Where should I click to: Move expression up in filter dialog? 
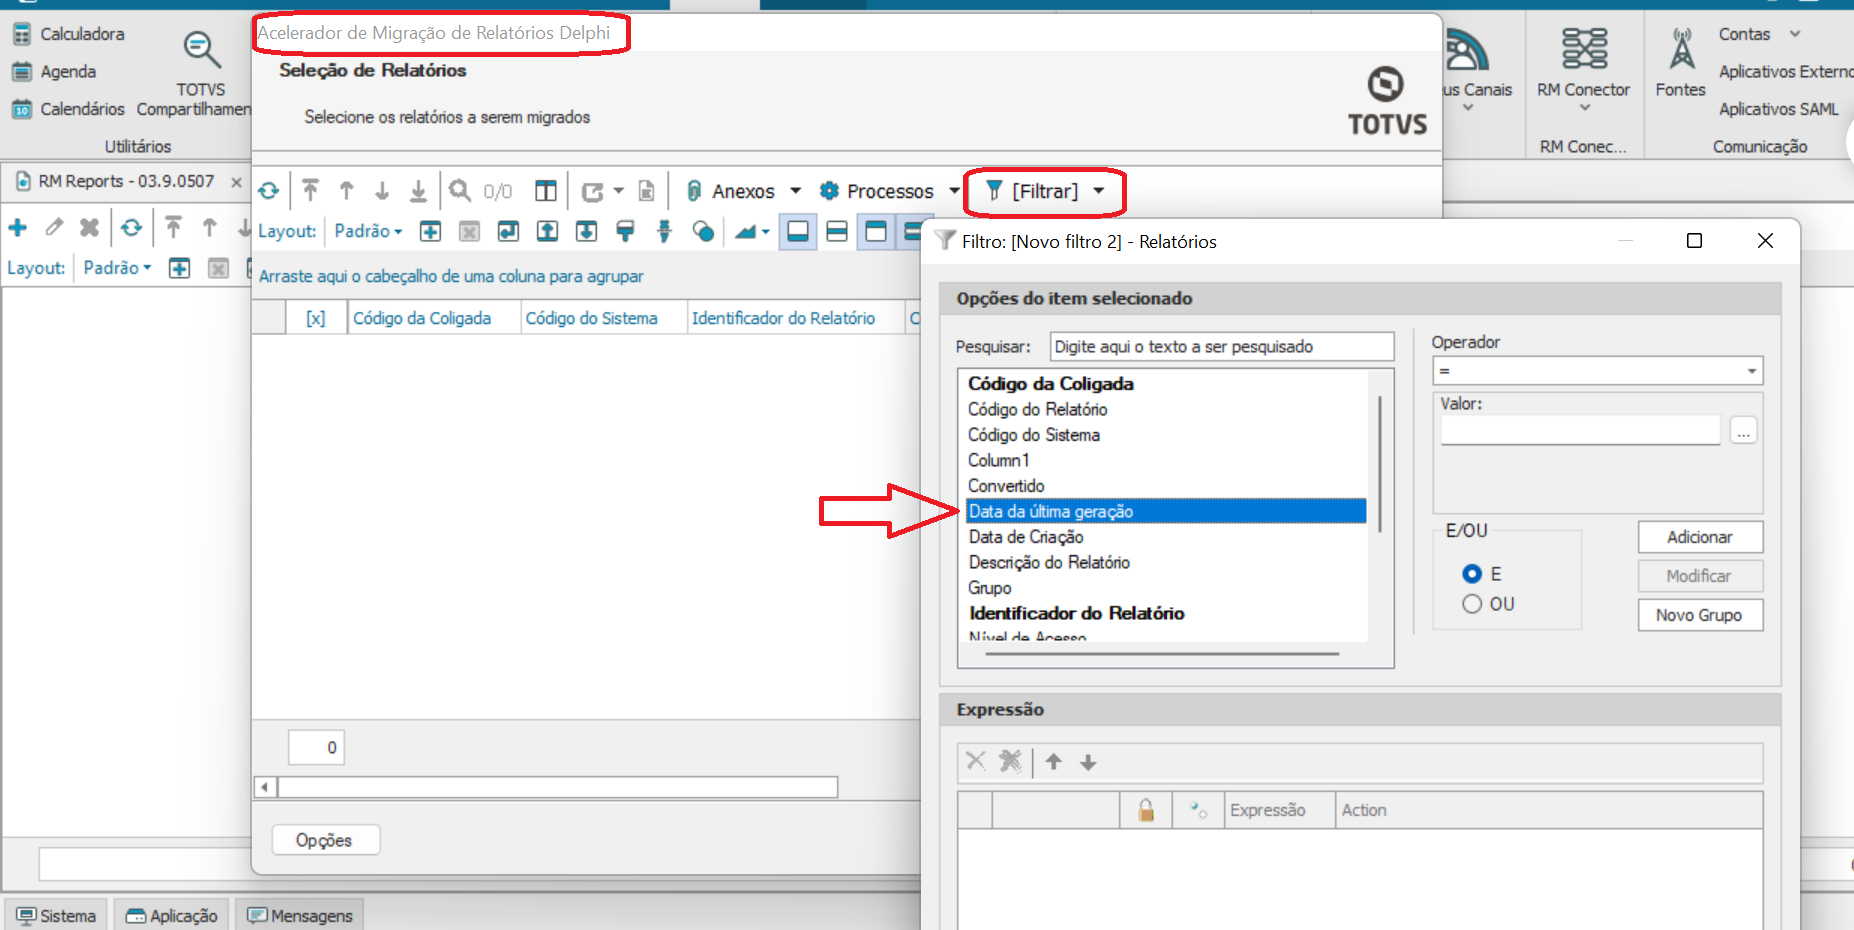(1053, 762)
